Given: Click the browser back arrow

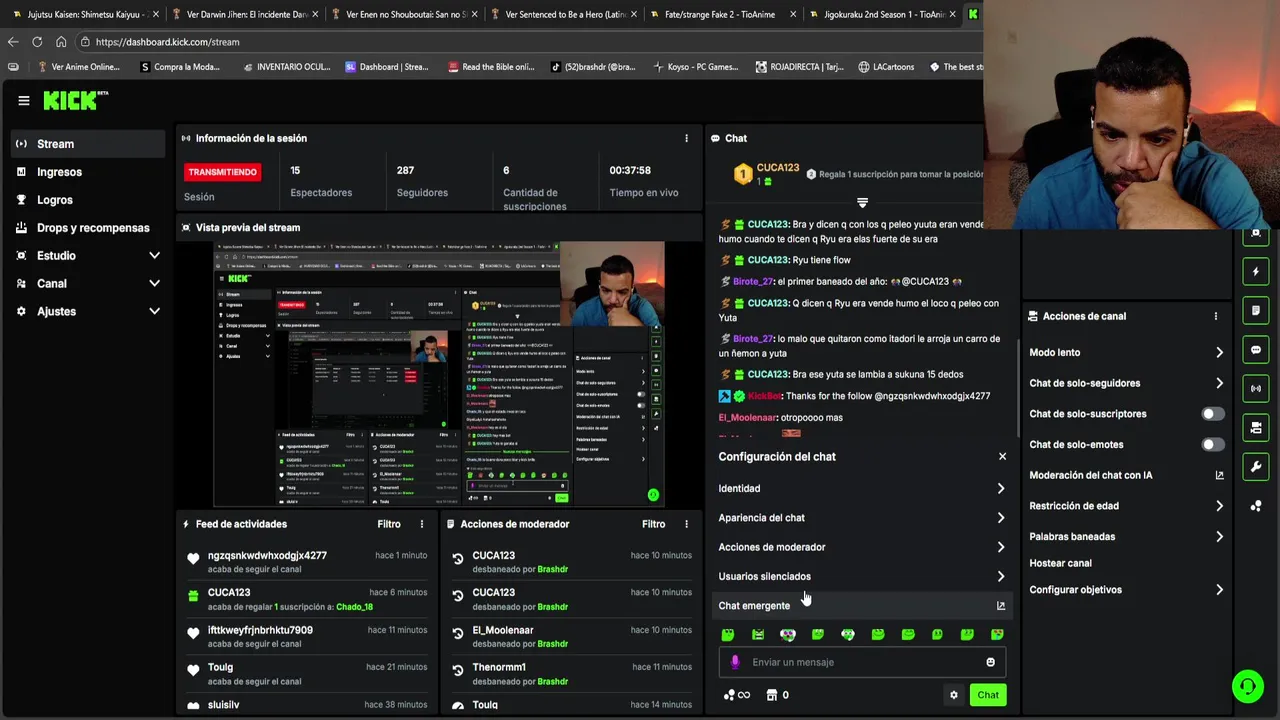Looking at the screenshot, I should click(x=13, y=42).
